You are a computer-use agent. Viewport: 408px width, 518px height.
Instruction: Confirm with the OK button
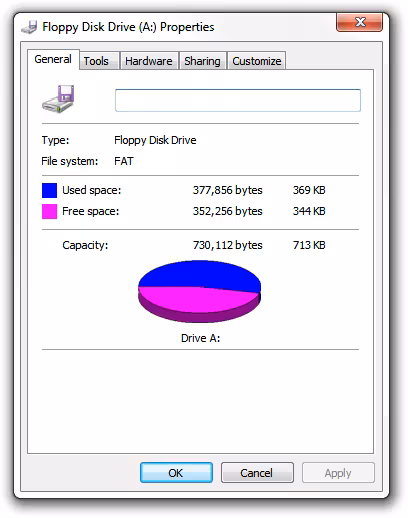click(176, 473)
